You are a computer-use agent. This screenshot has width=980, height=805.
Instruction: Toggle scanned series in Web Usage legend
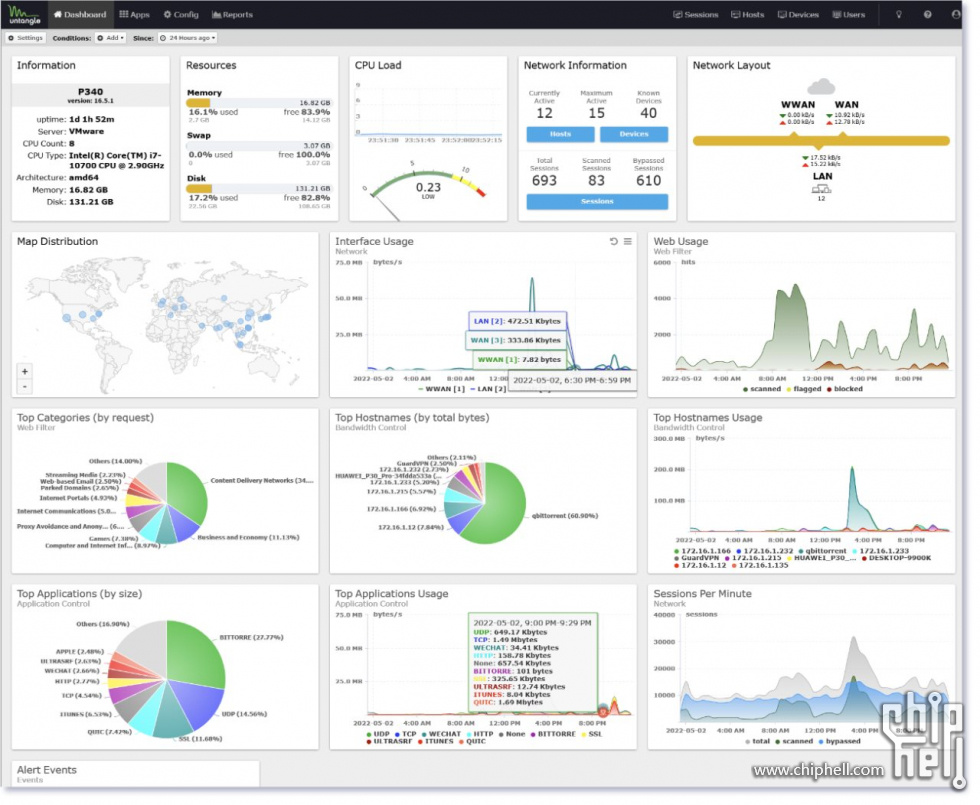pos(762,389)
